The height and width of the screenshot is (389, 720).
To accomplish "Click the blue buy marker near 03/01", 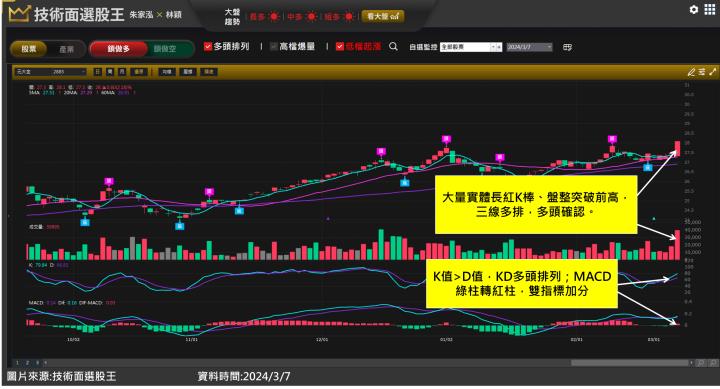I will point(647,167).
